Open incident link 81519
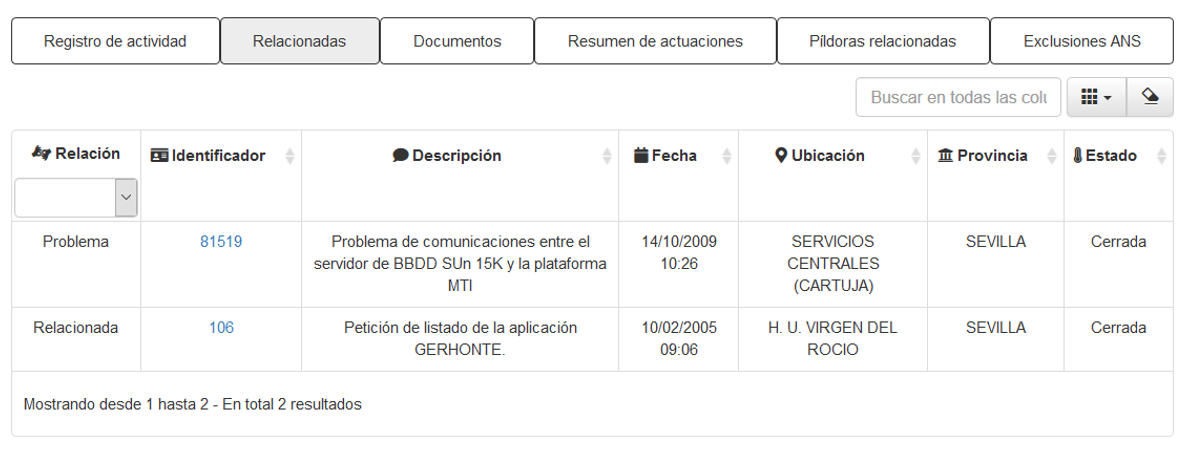This screenshot has width=1191, height=455. click(221, 242)
